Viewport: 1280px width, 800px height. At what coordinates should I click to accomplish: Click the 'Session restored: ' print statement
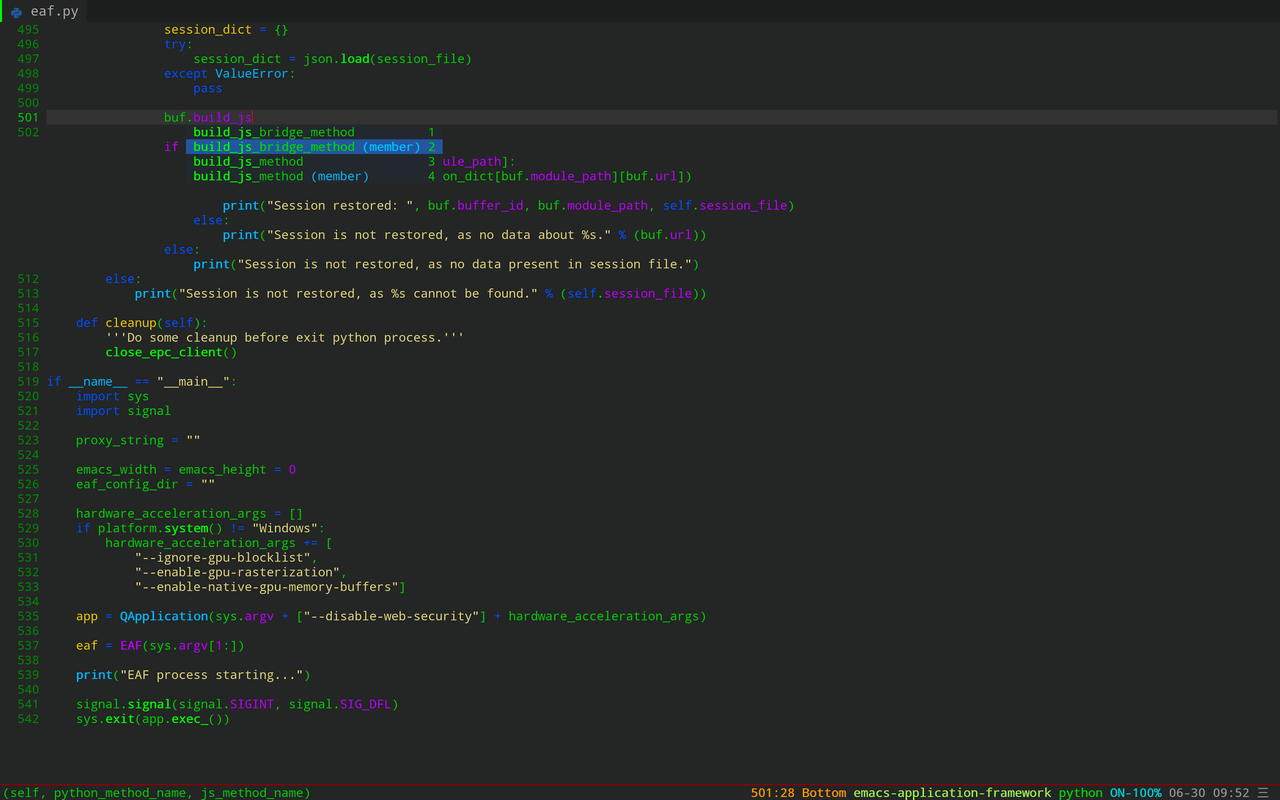508,206
